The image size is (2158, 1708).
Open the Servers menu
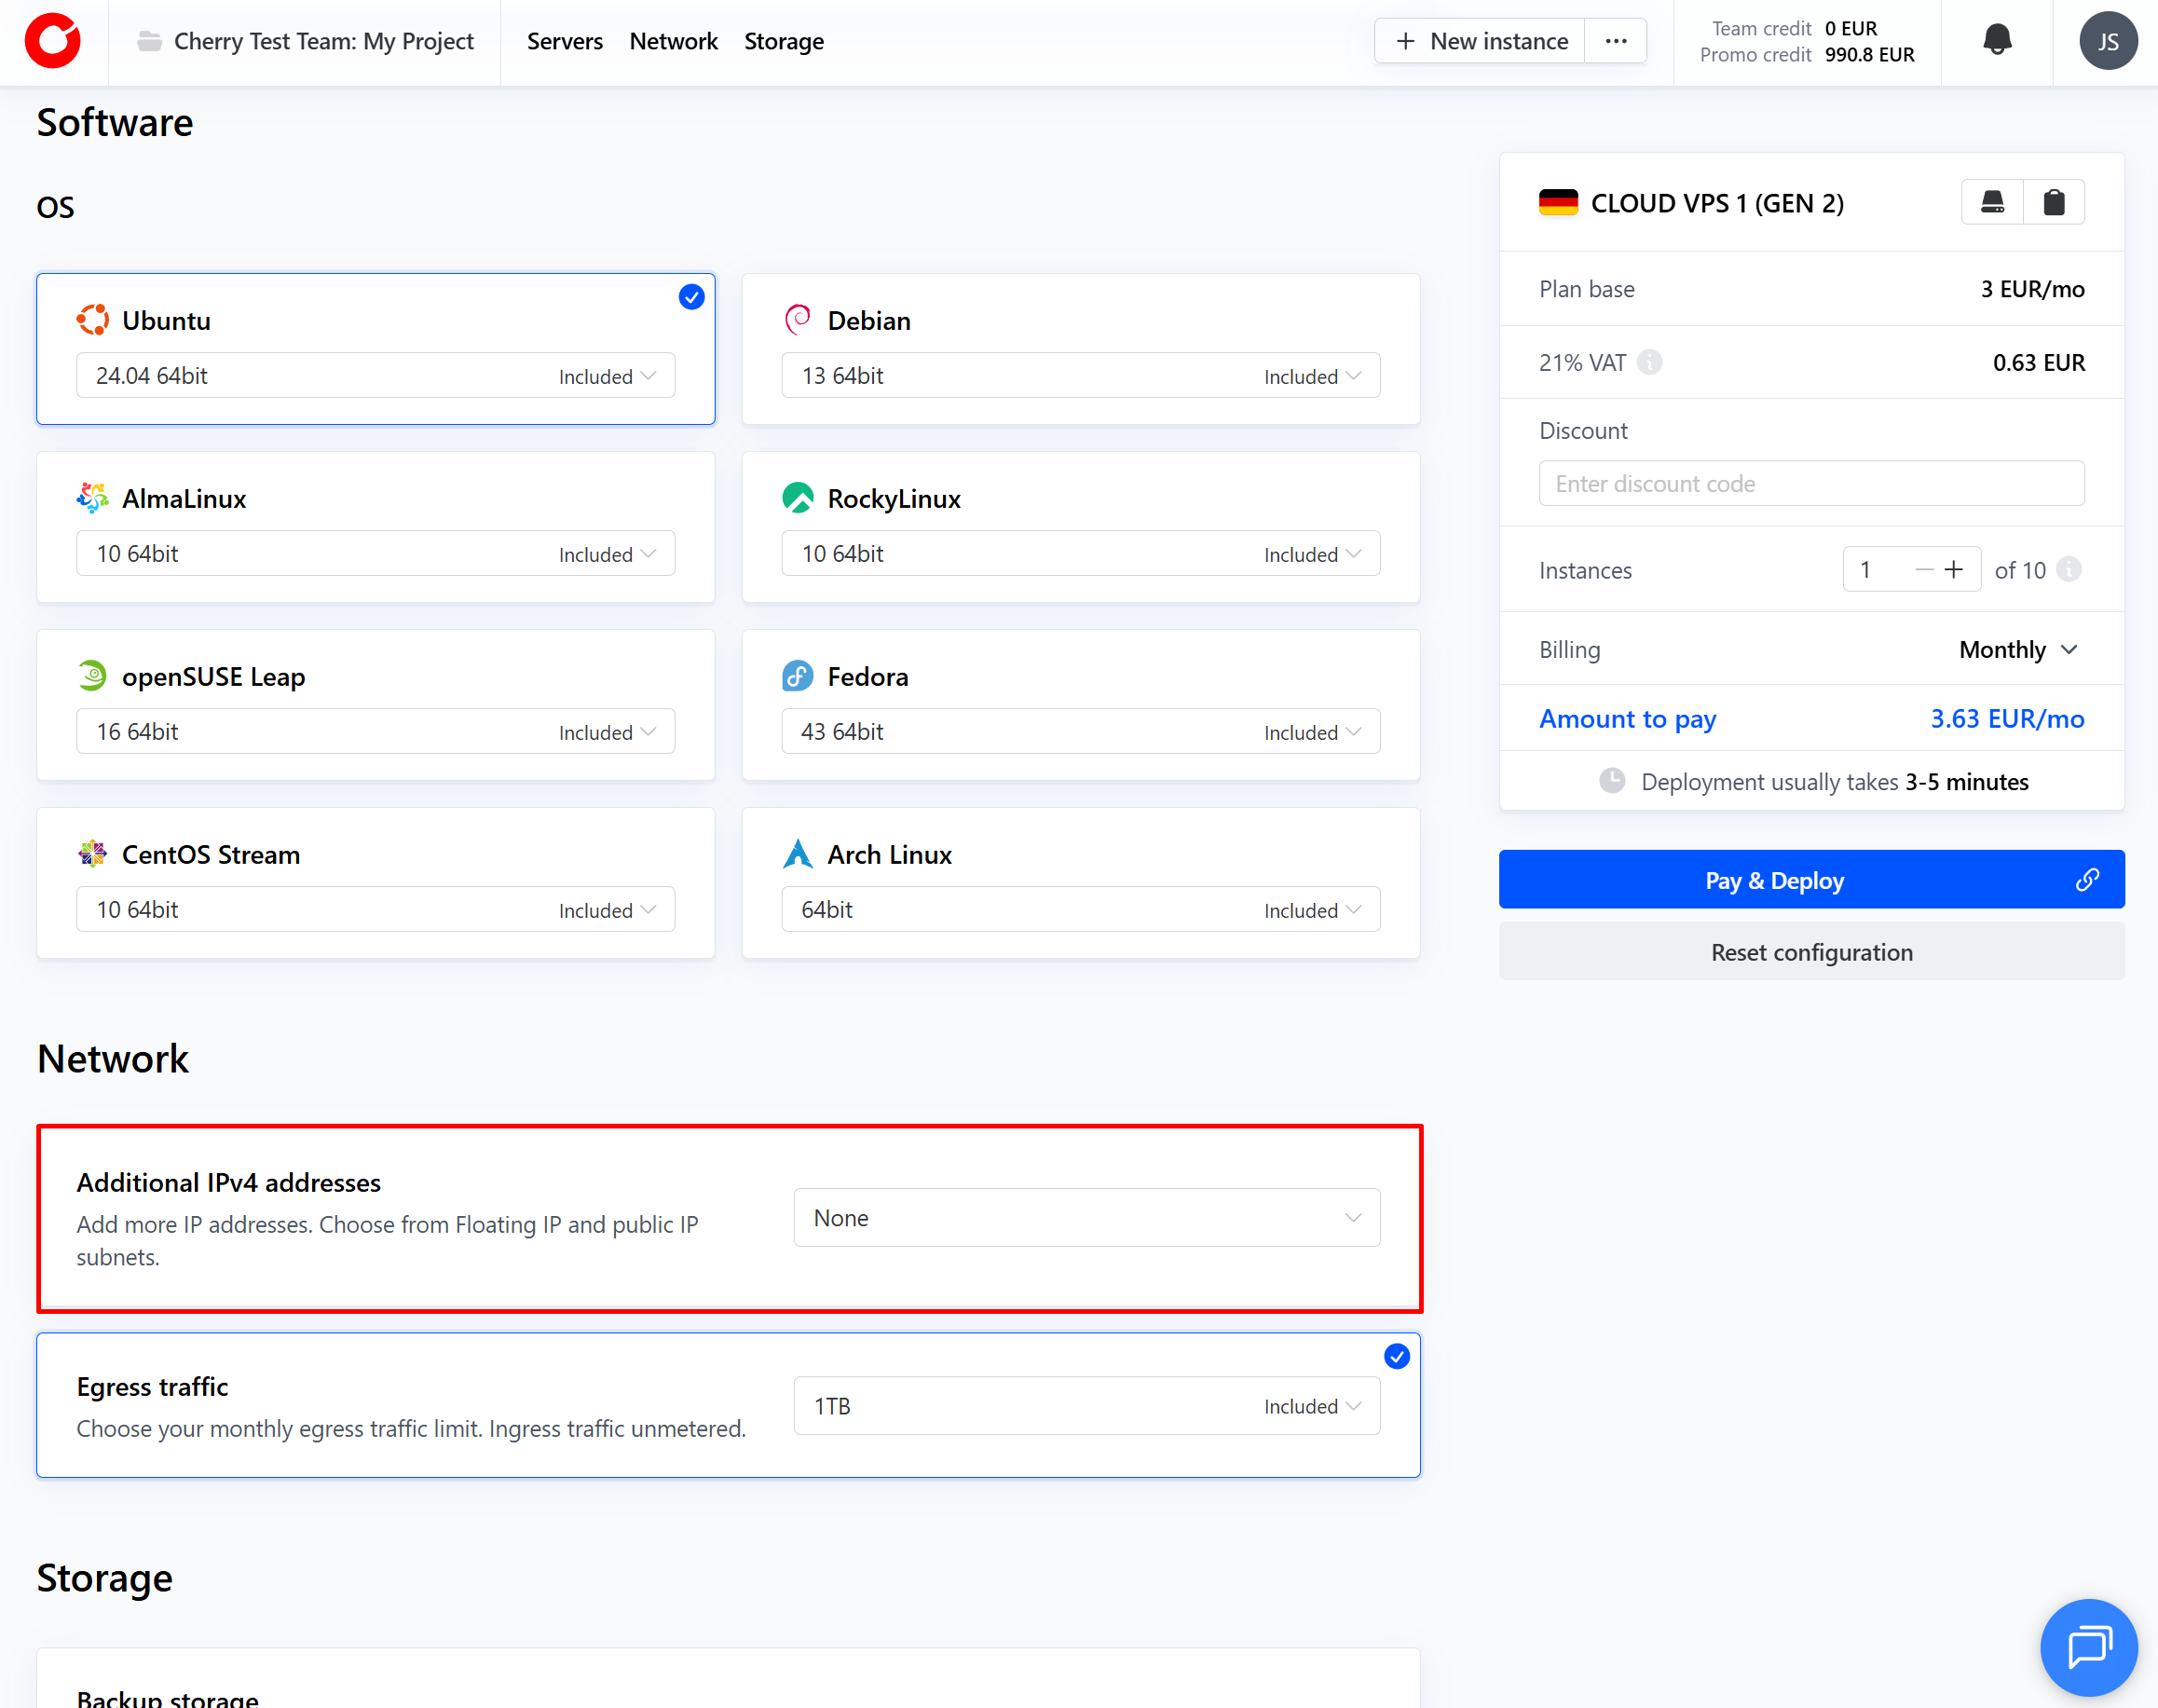pyautogui.click(x=564, y=41)
